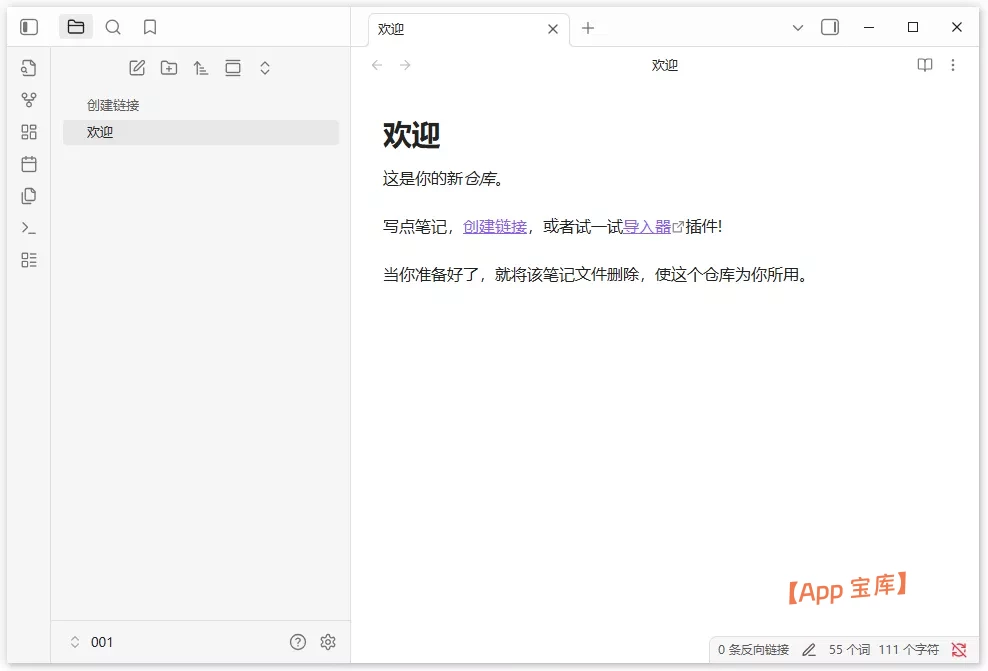The height and width of the screenshot is (671, 988).
Task: Create a new note with the pencil icon
Action: click(137, 67)
